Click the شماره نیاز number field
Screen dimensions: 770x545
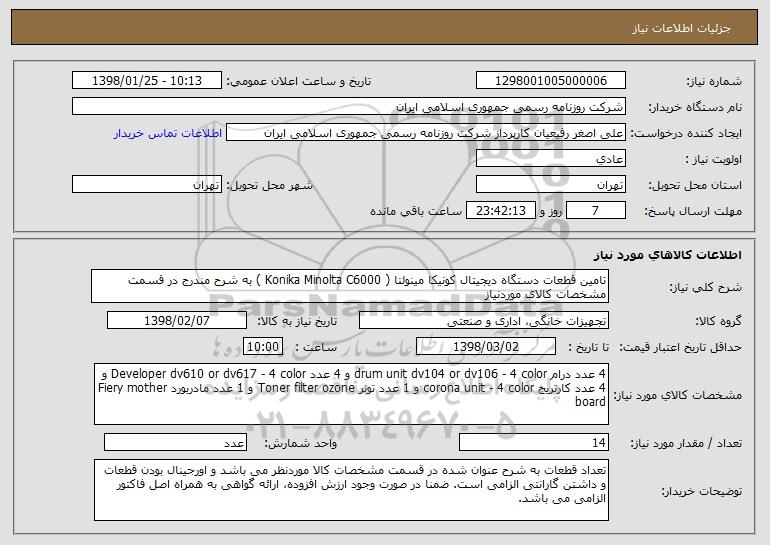point(550,81)
